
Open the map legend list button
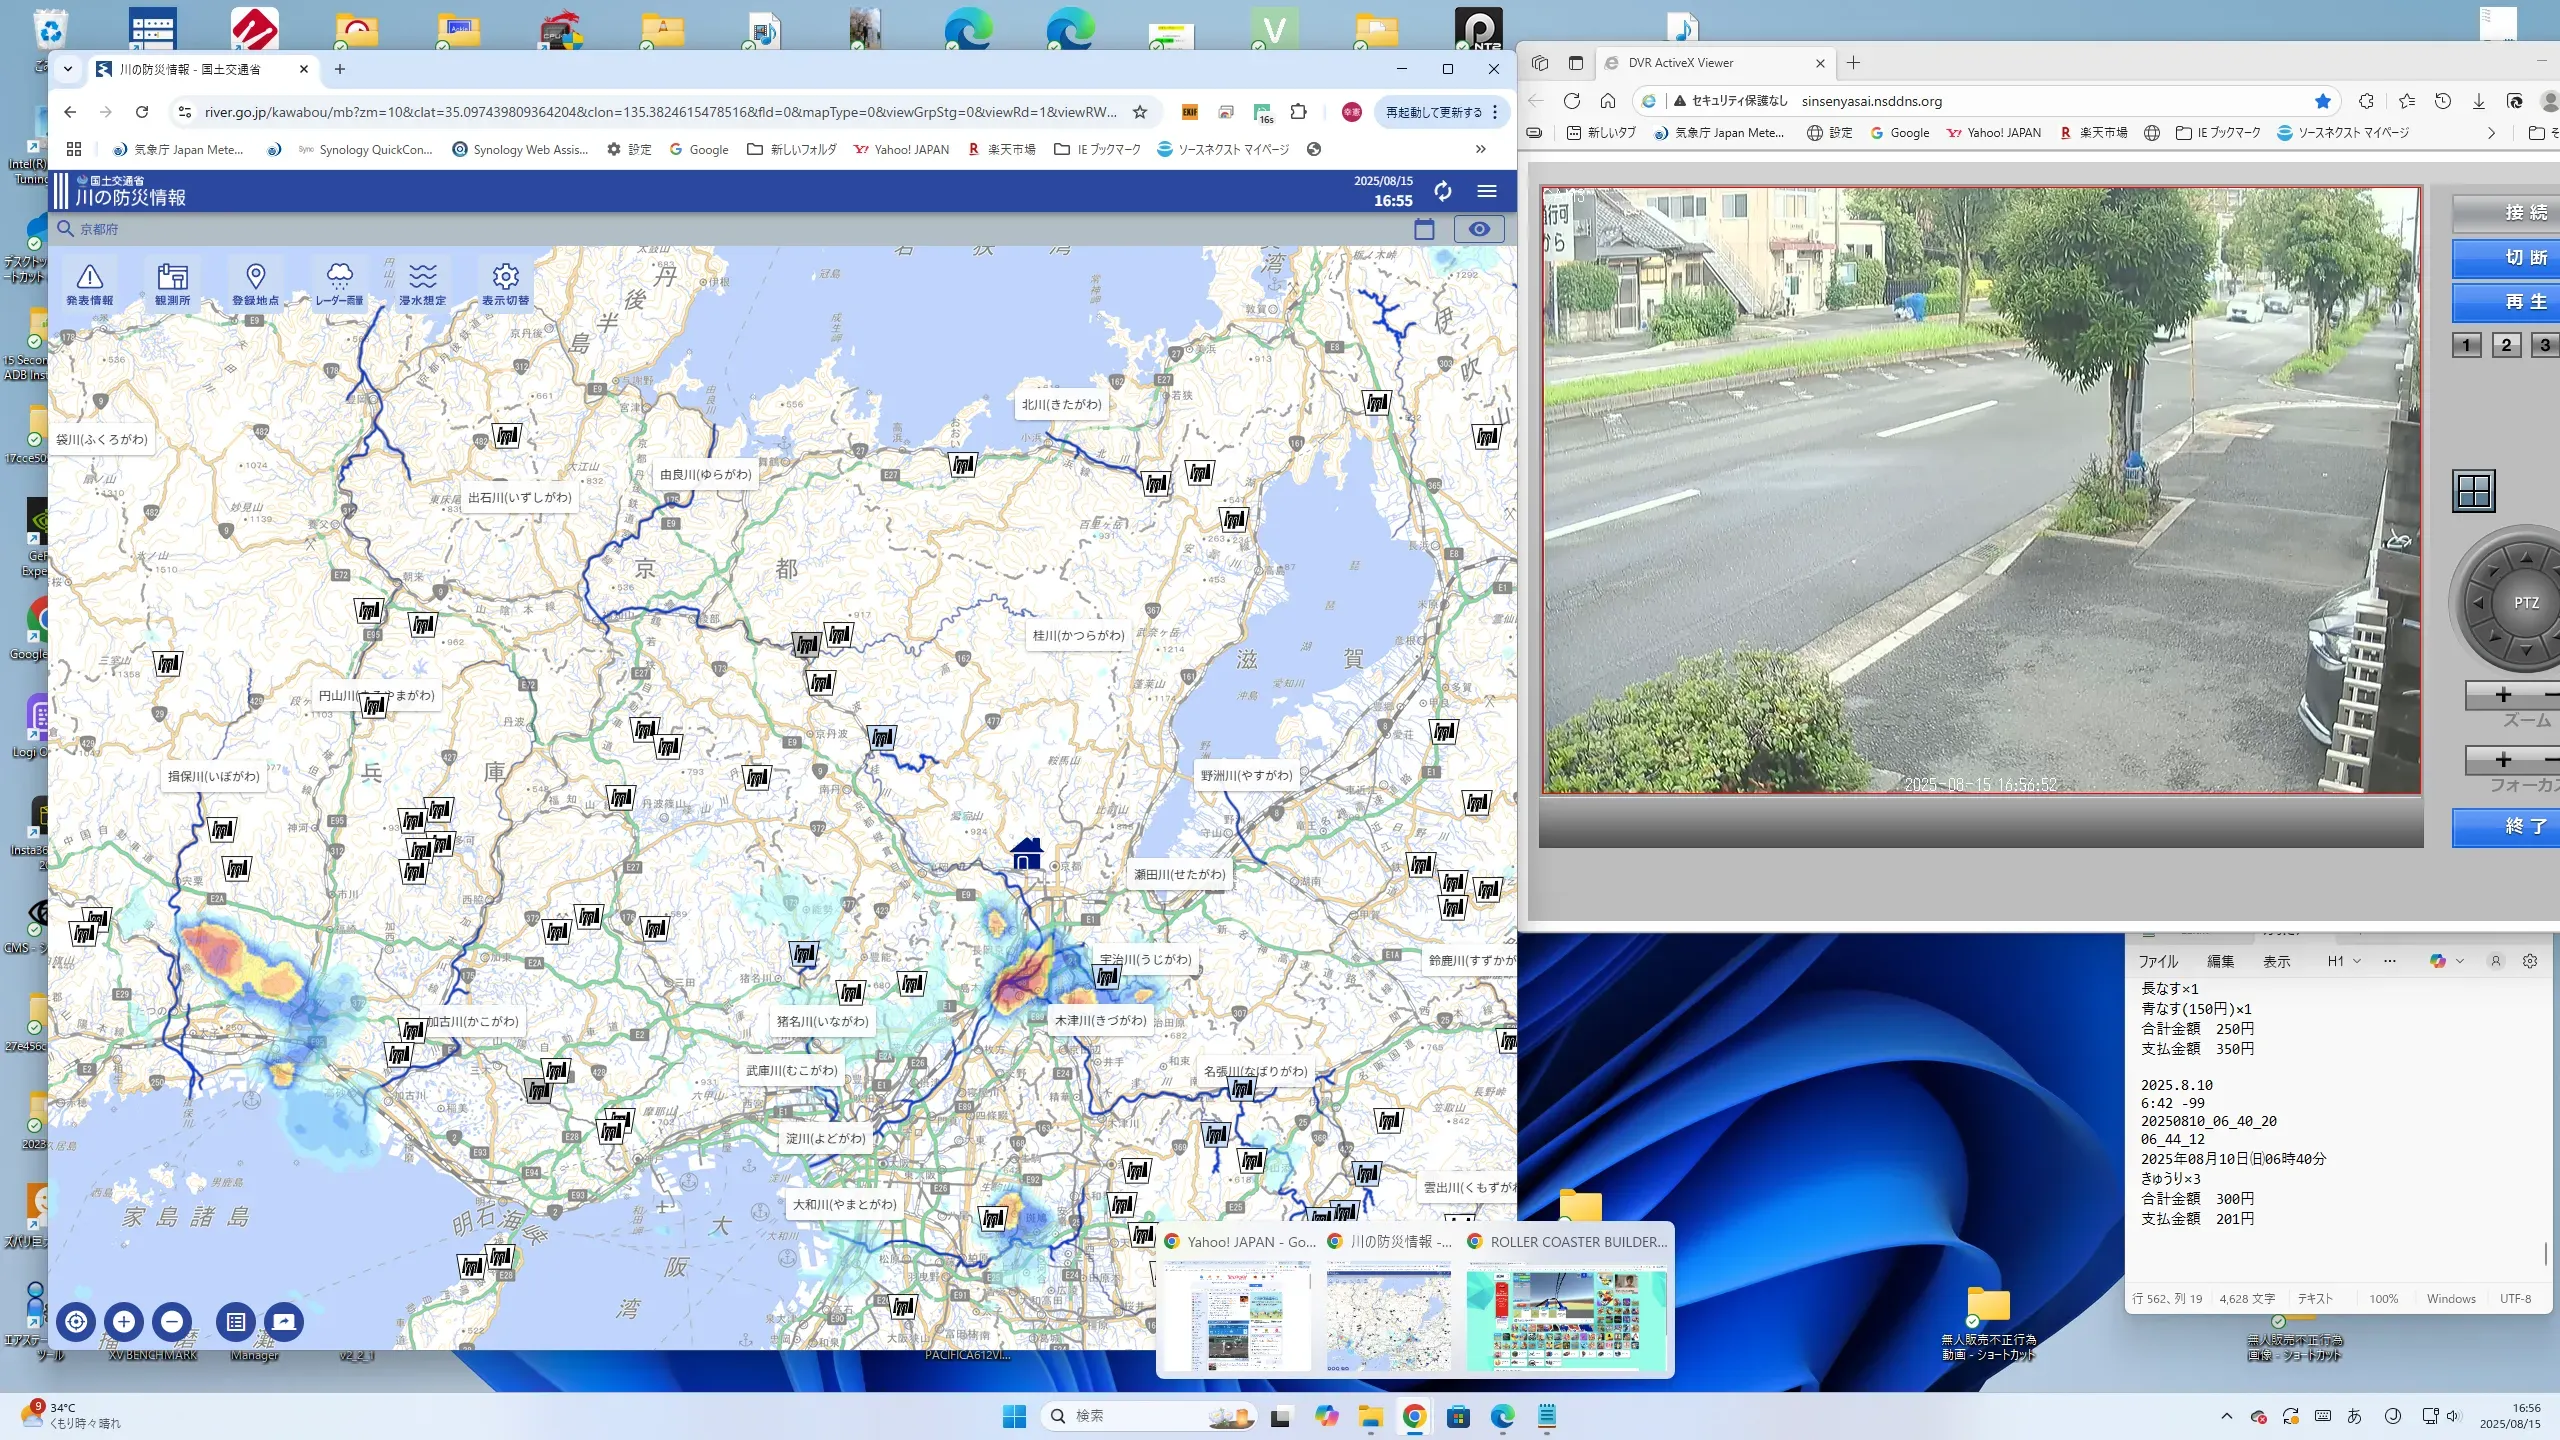click(236, 1322)
